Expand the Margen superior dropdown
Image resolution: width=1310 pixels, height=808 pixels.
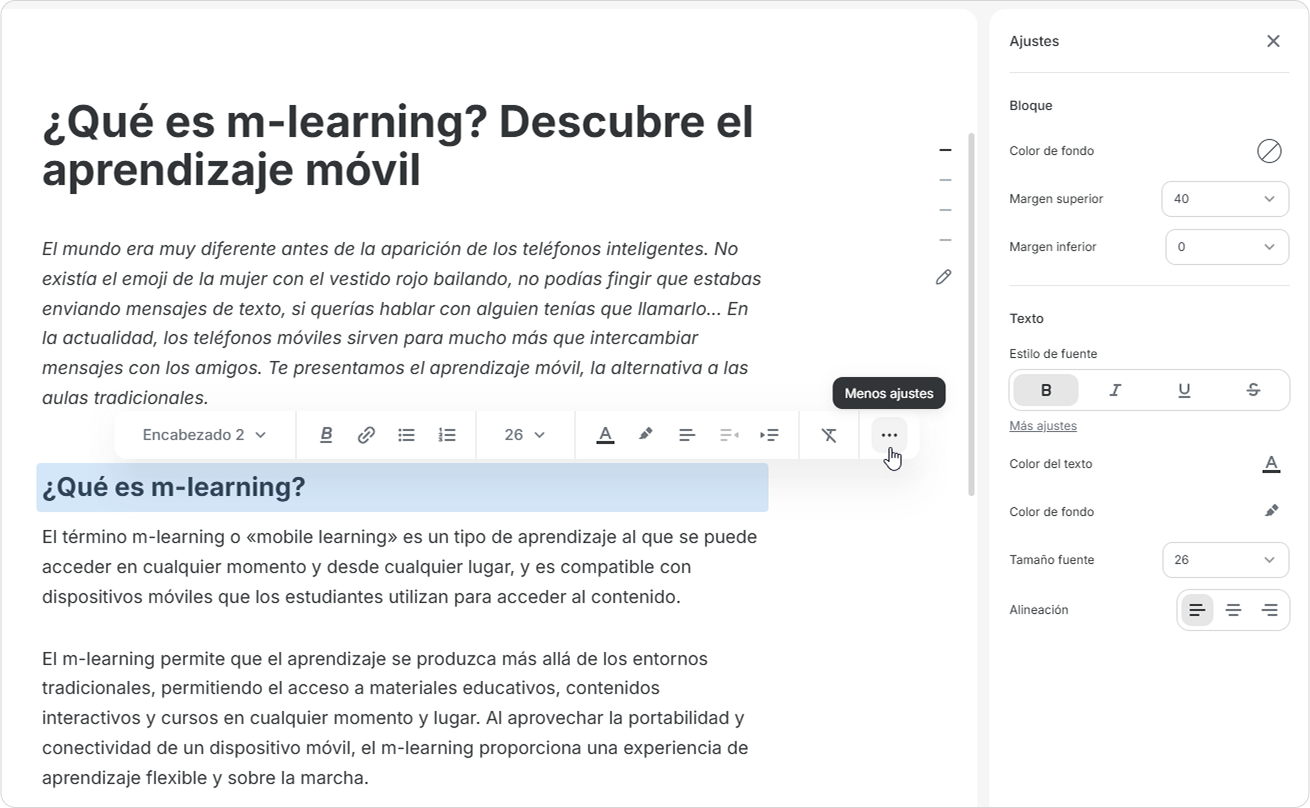[x=1225, y=199]
